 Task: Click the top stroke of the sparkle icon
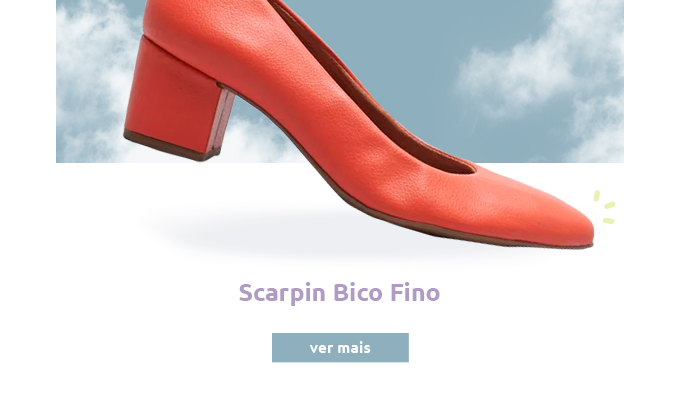597,196
